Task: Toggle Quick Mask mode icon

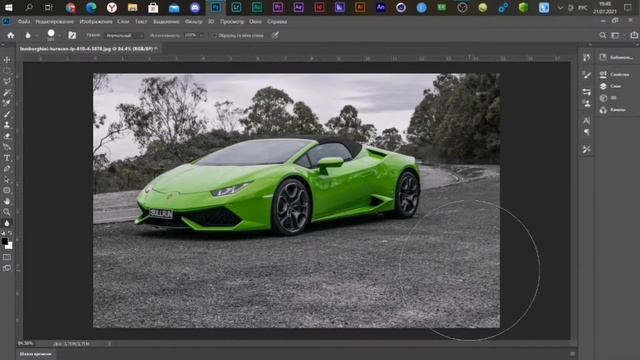Action: click(x=7, y=258)
